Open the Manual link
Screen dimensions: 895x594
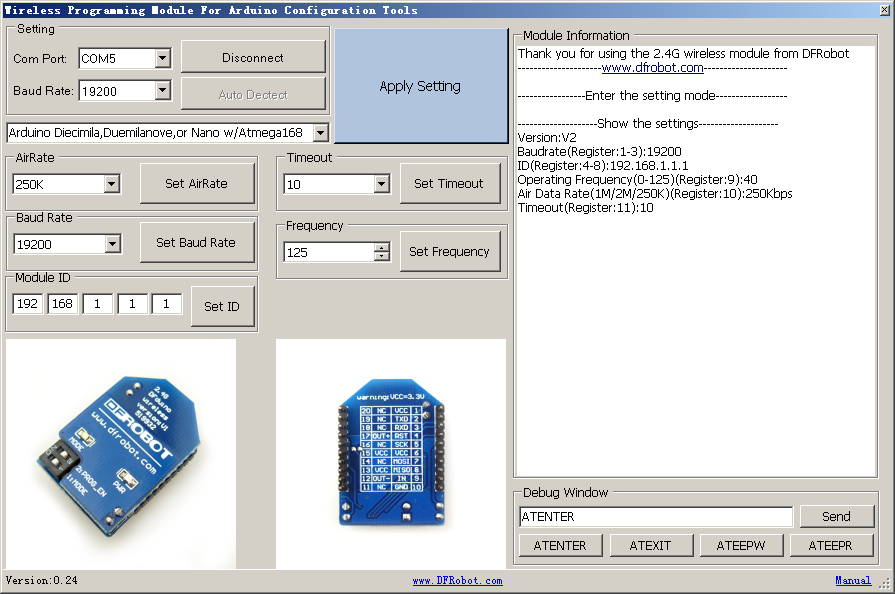point(853,580)
